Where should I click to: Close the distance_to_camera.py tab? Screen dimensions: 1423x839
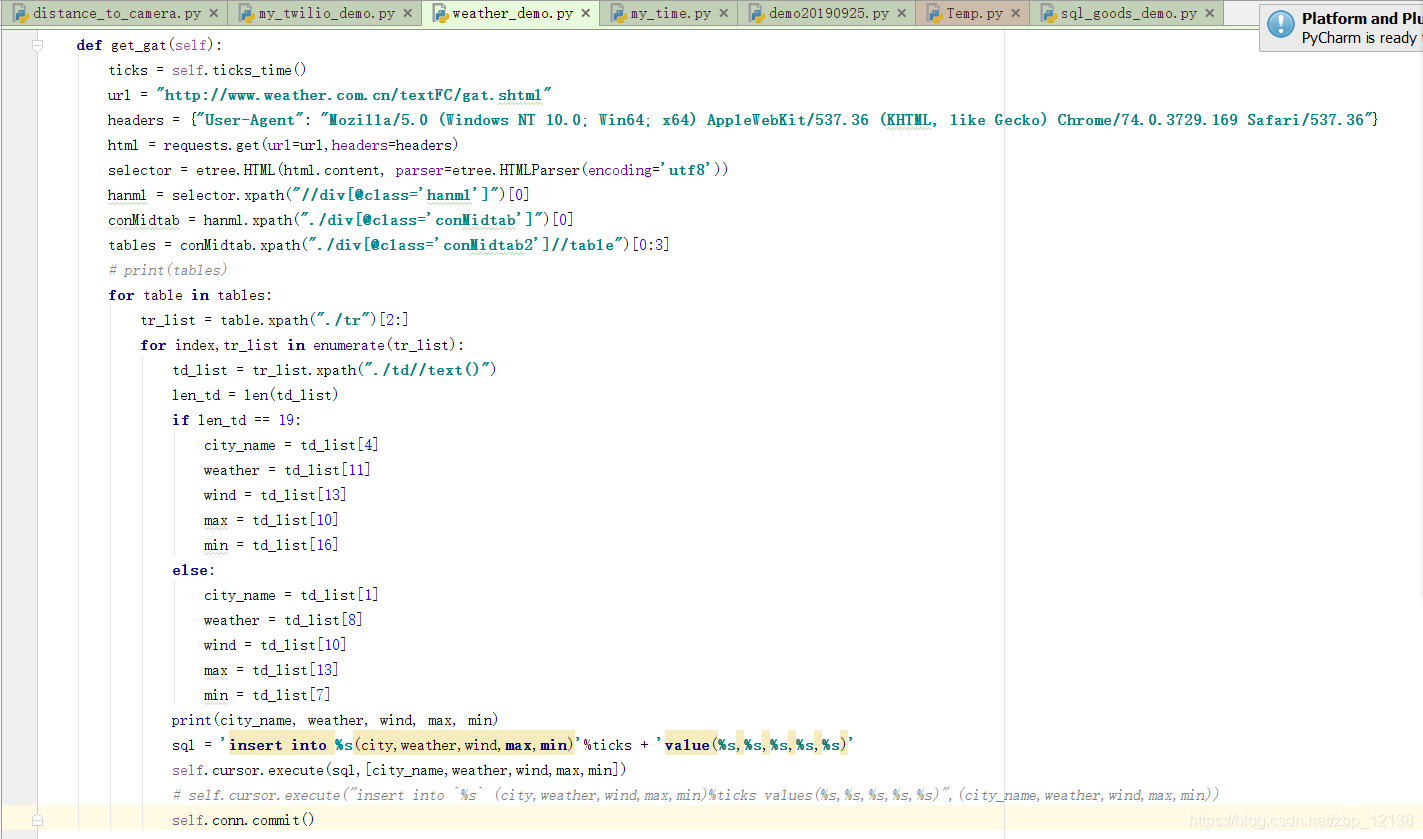(213, 14)
